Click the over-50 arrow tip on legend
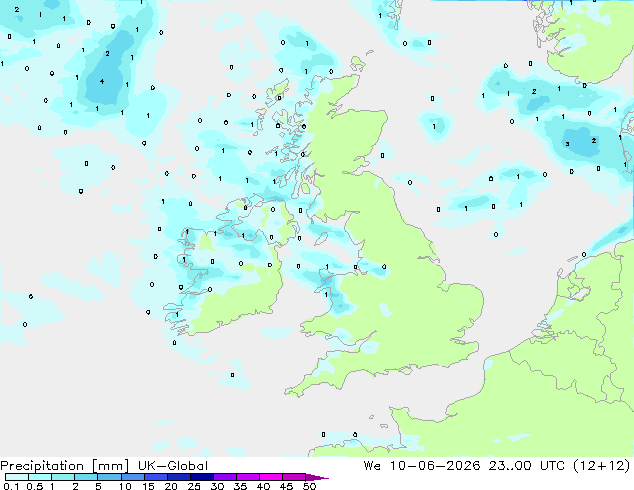 pyautogui.click(x=317, y=478)
